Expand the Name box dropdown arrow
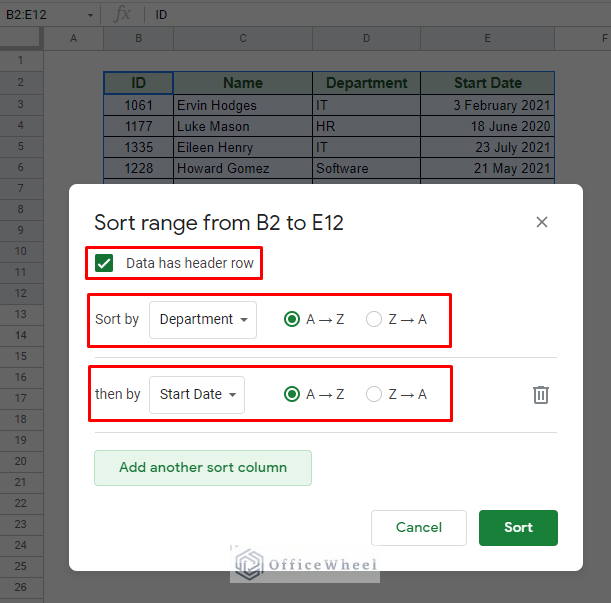 90,15
